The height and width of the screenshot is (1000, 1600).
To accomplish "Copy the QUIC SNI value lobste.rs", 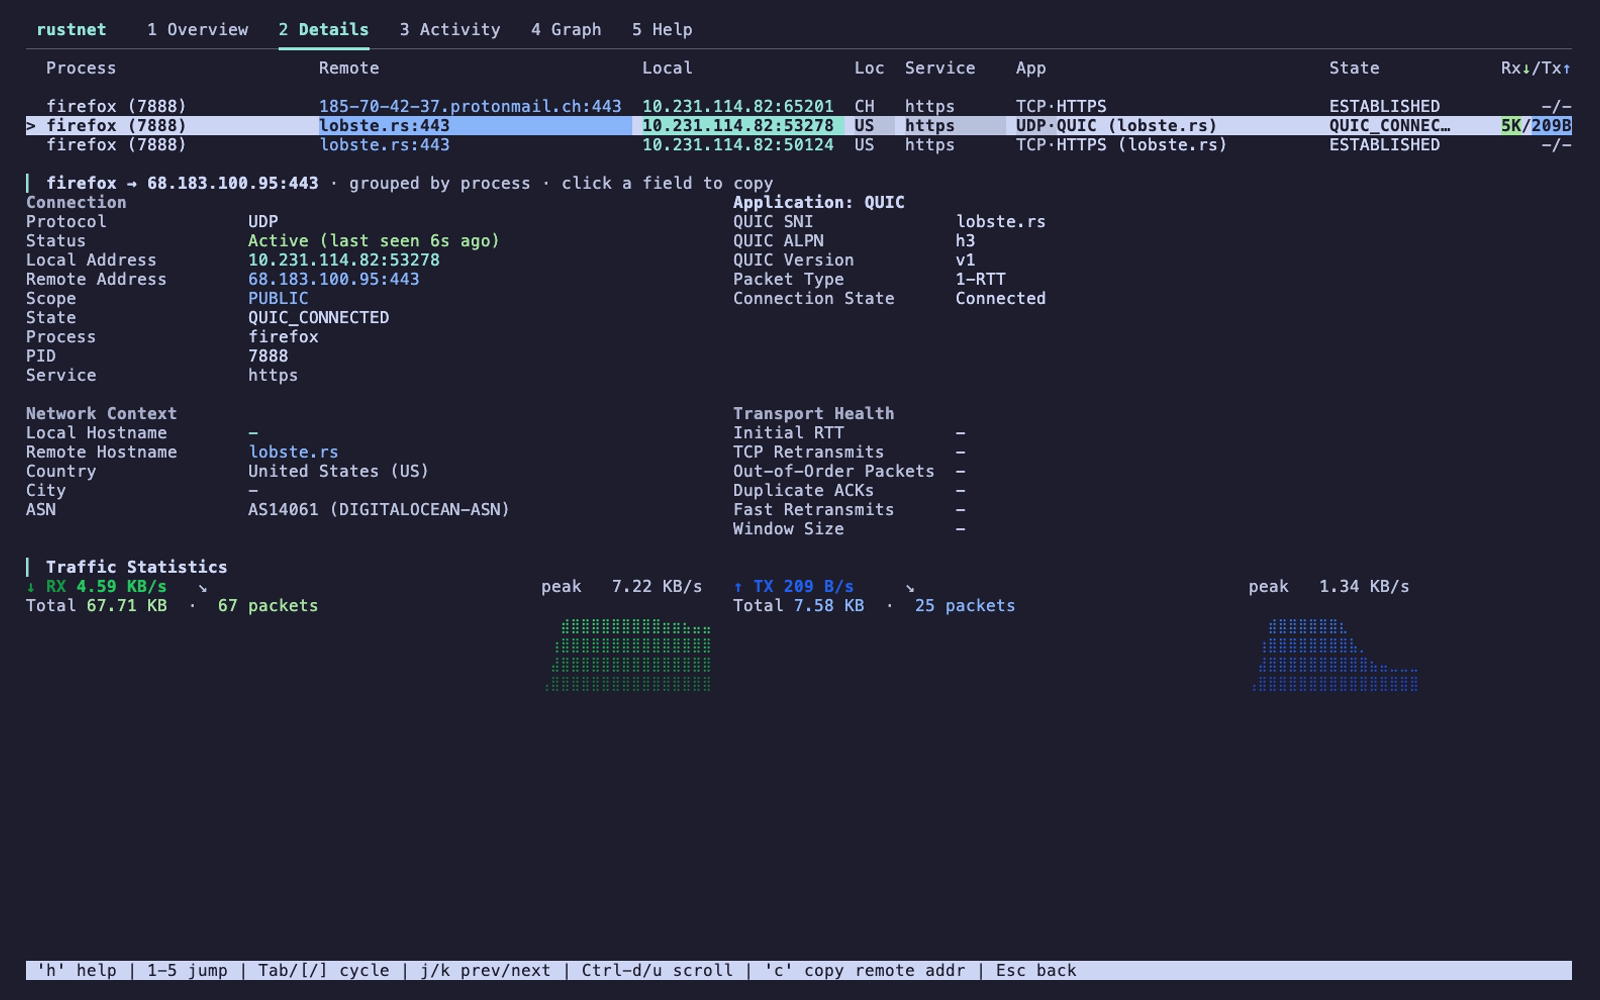I will 1000,222.
